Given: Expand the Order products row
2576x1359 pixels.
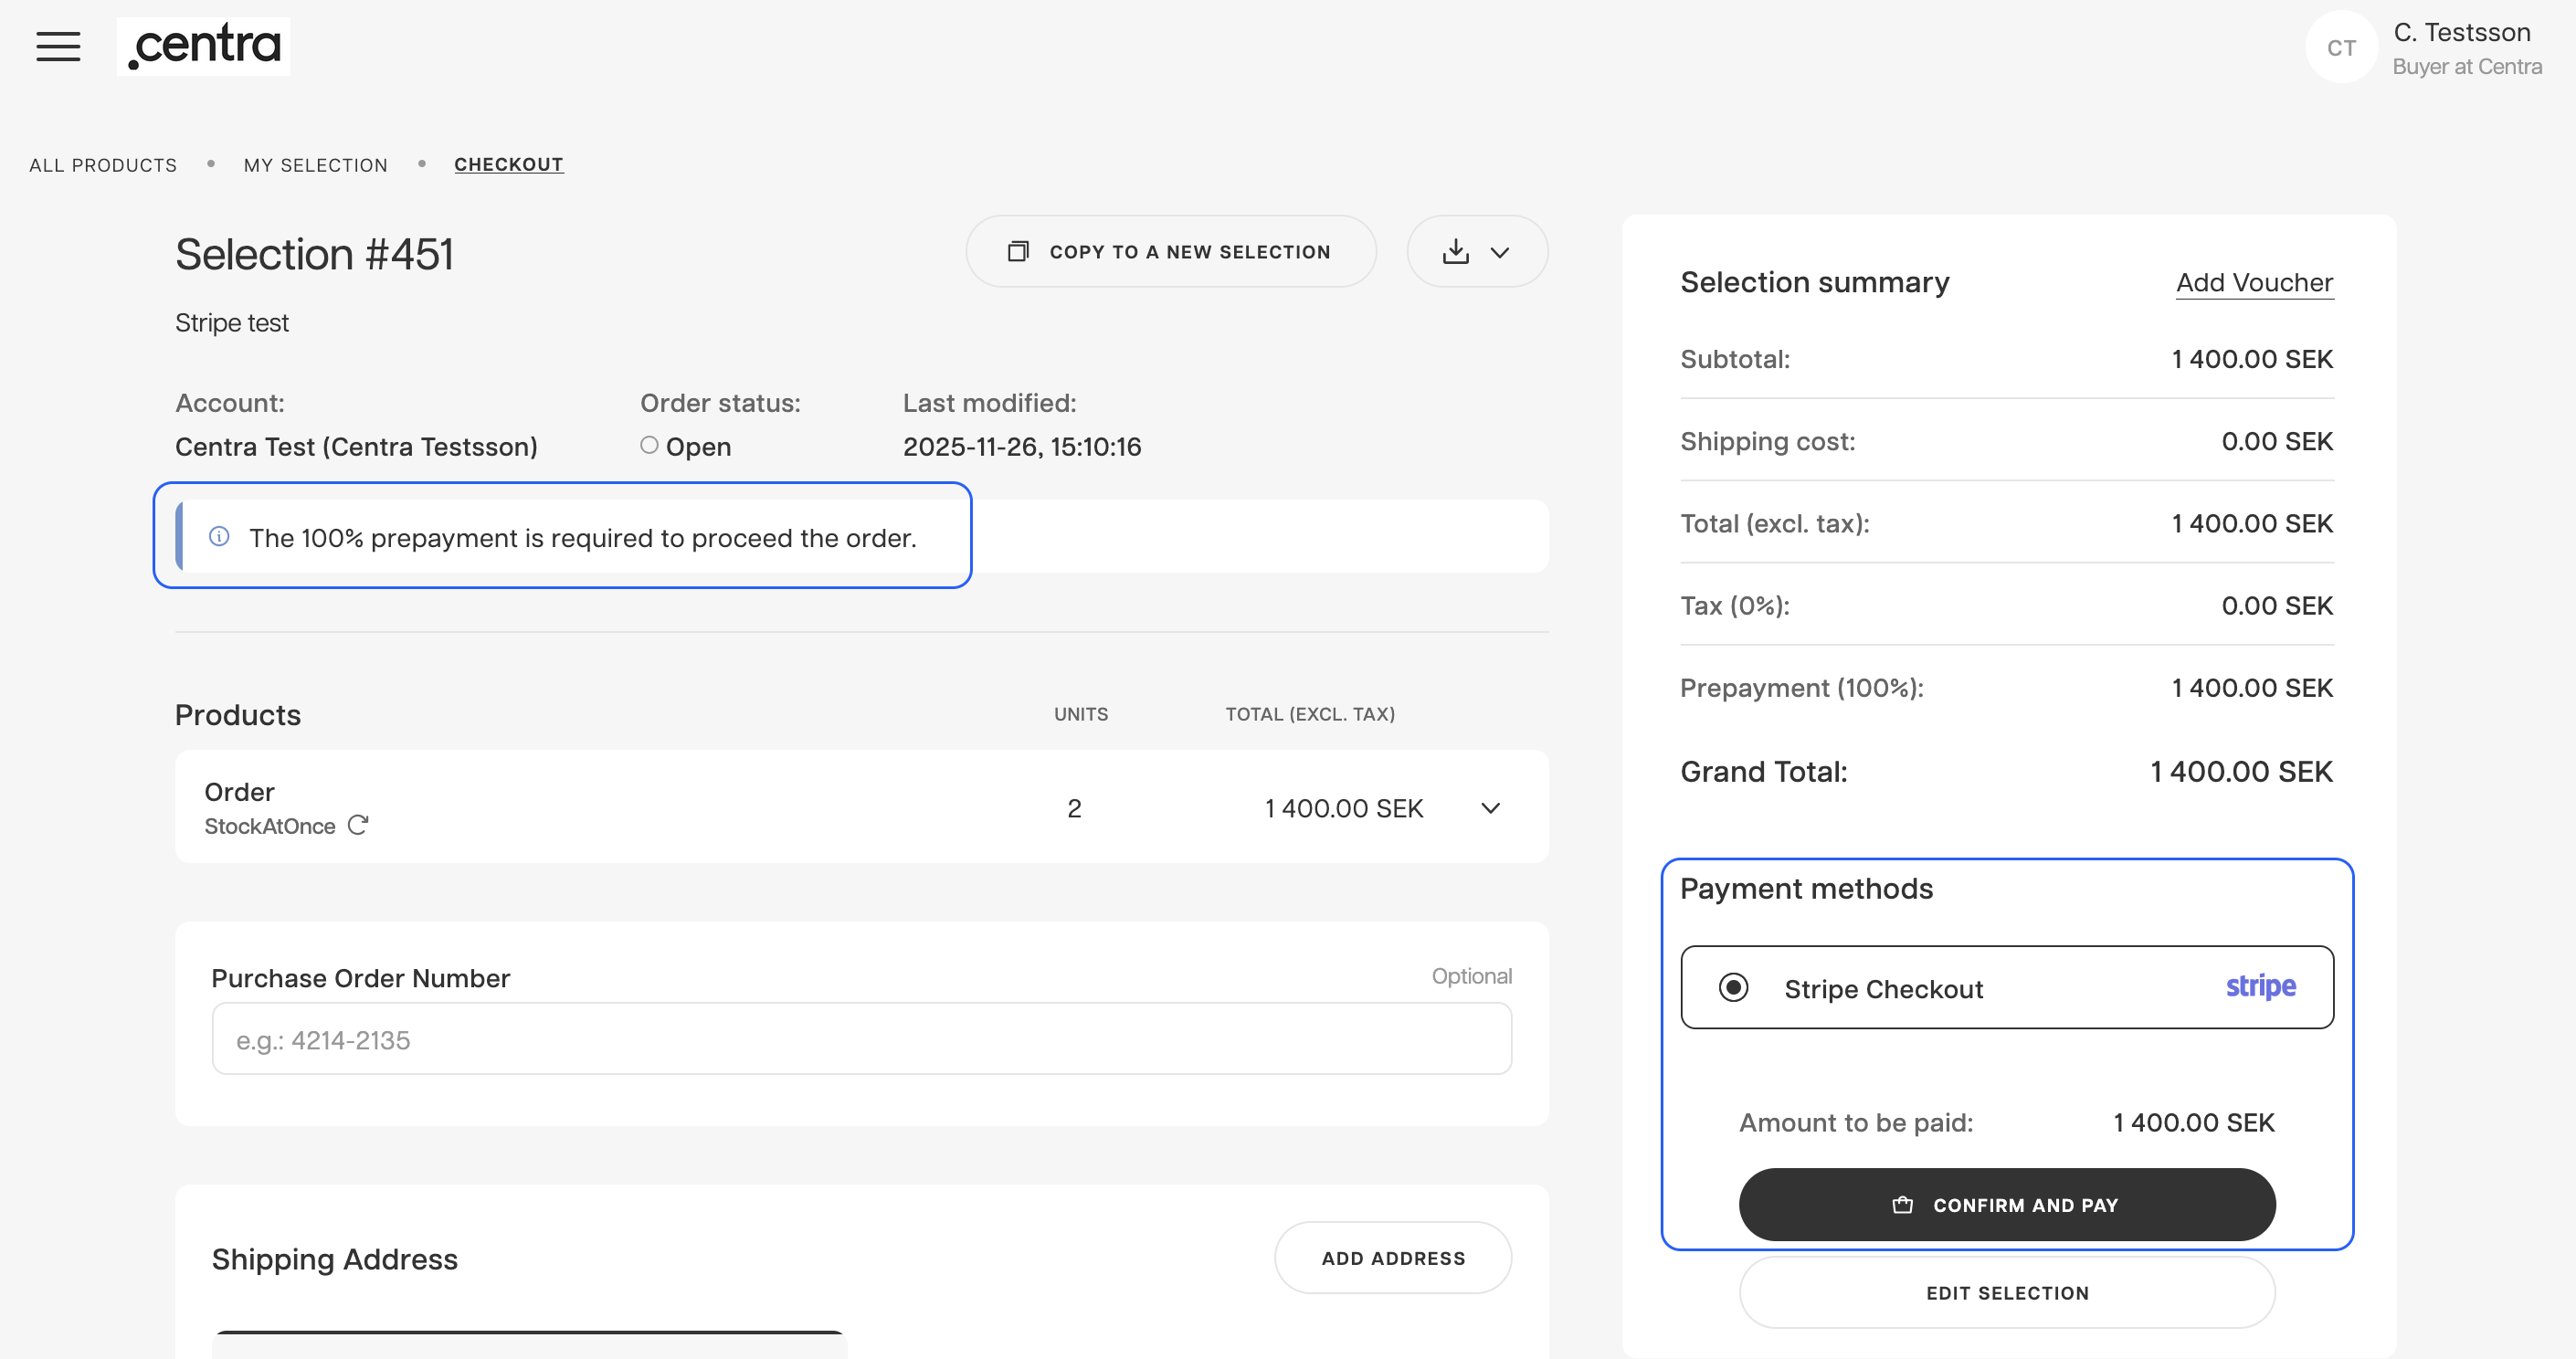Looking at the screenshot, I should coord(1490,808).
